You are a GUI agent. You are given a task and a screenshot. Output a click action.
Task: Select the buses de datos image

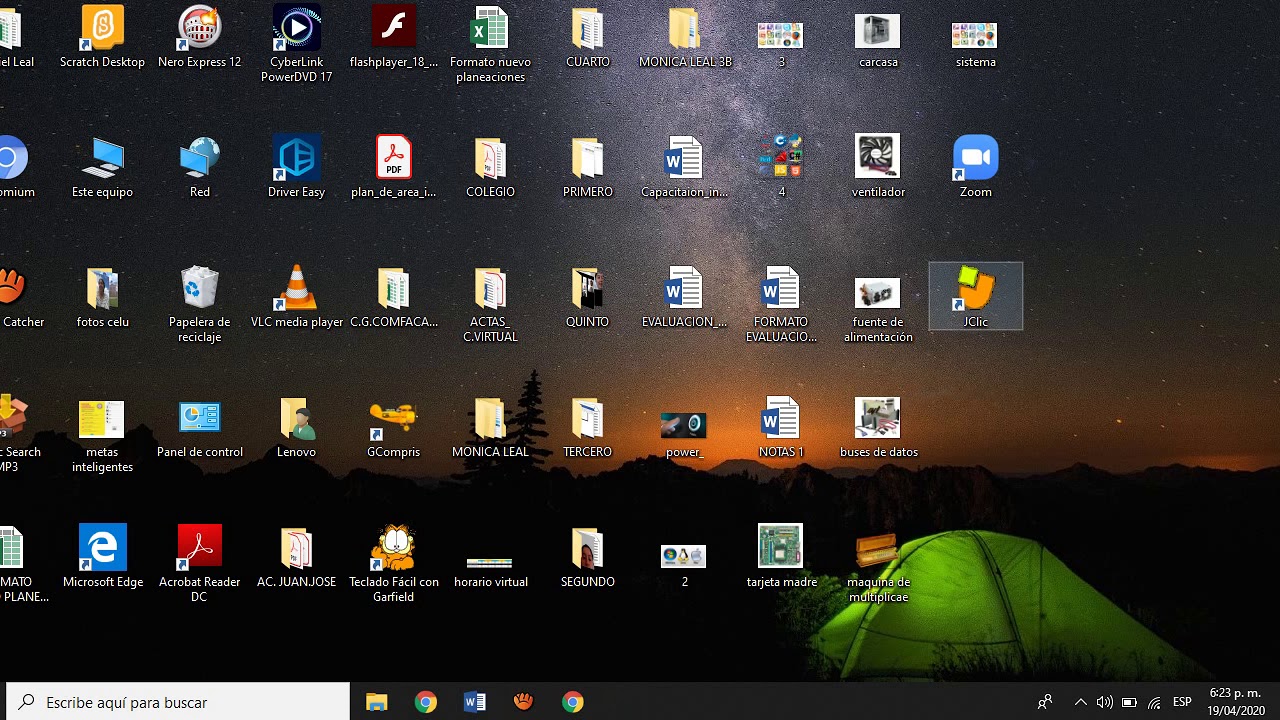pos(878,428)
